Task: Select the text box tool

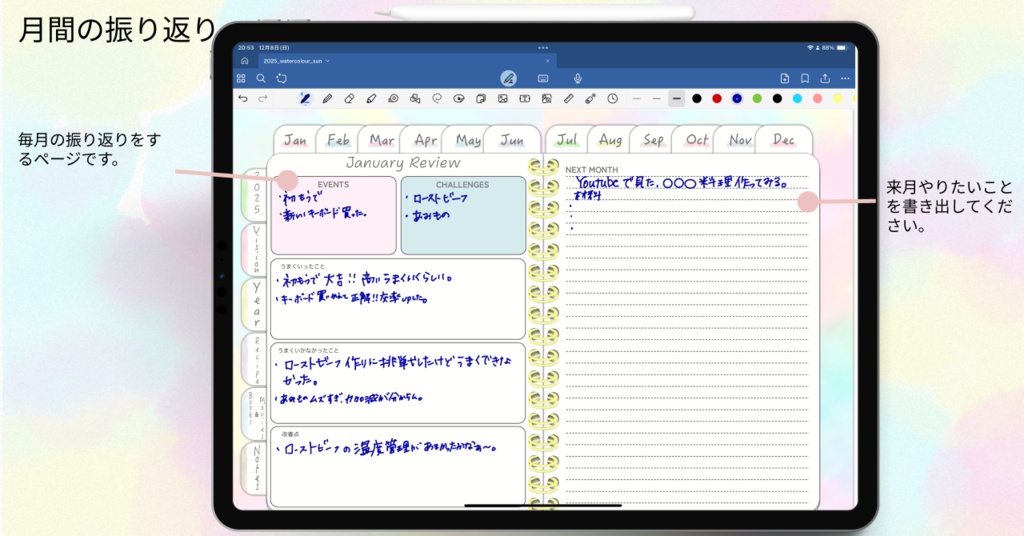Action: [524, 99]
